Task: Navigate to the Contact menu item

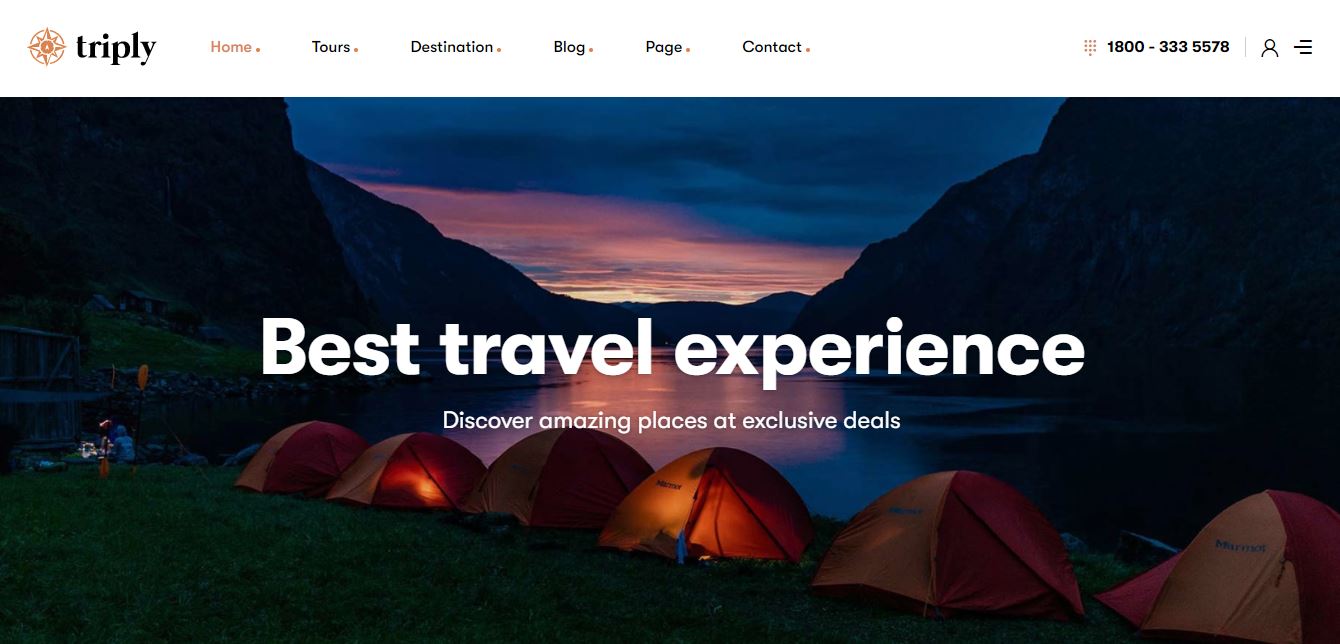Action: pos(772,47)
